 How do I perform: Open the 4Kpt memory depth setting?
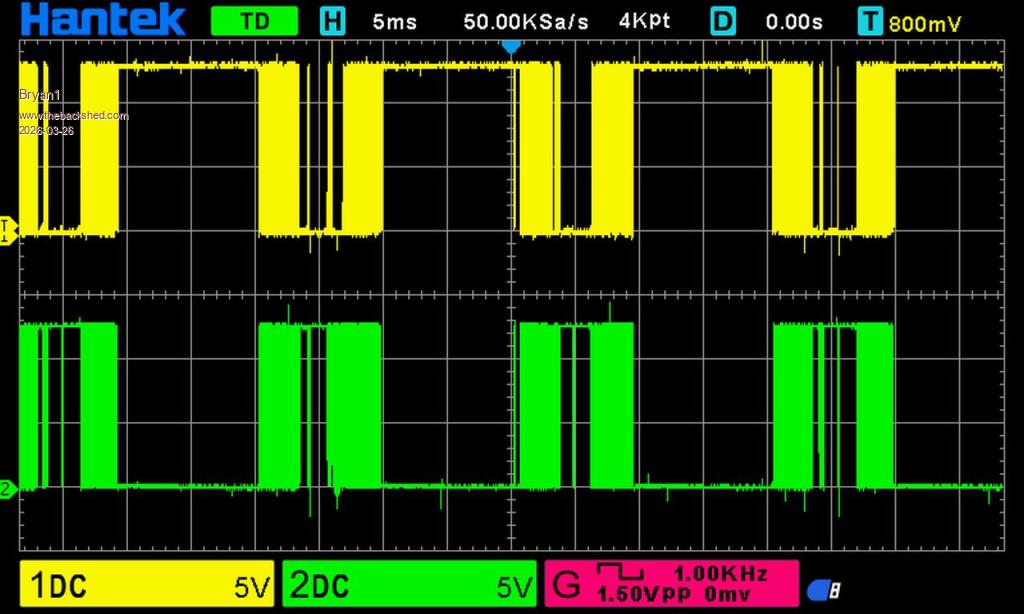tap(647, 21)
